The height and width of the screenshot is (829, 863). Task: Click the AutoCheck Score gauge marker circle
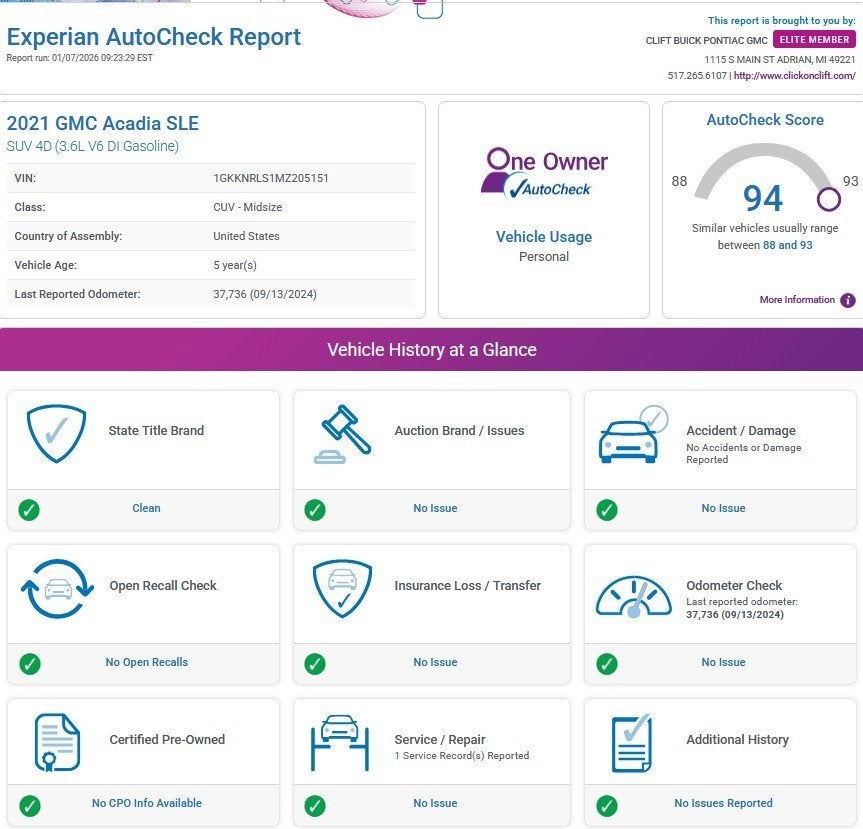click(828, 199)
